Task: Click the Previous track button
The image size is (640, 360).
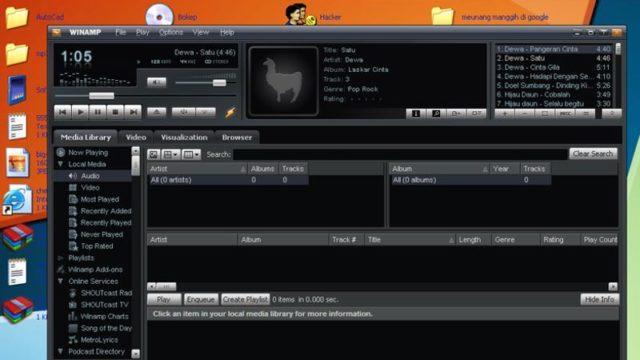Action: click(62, 112)
